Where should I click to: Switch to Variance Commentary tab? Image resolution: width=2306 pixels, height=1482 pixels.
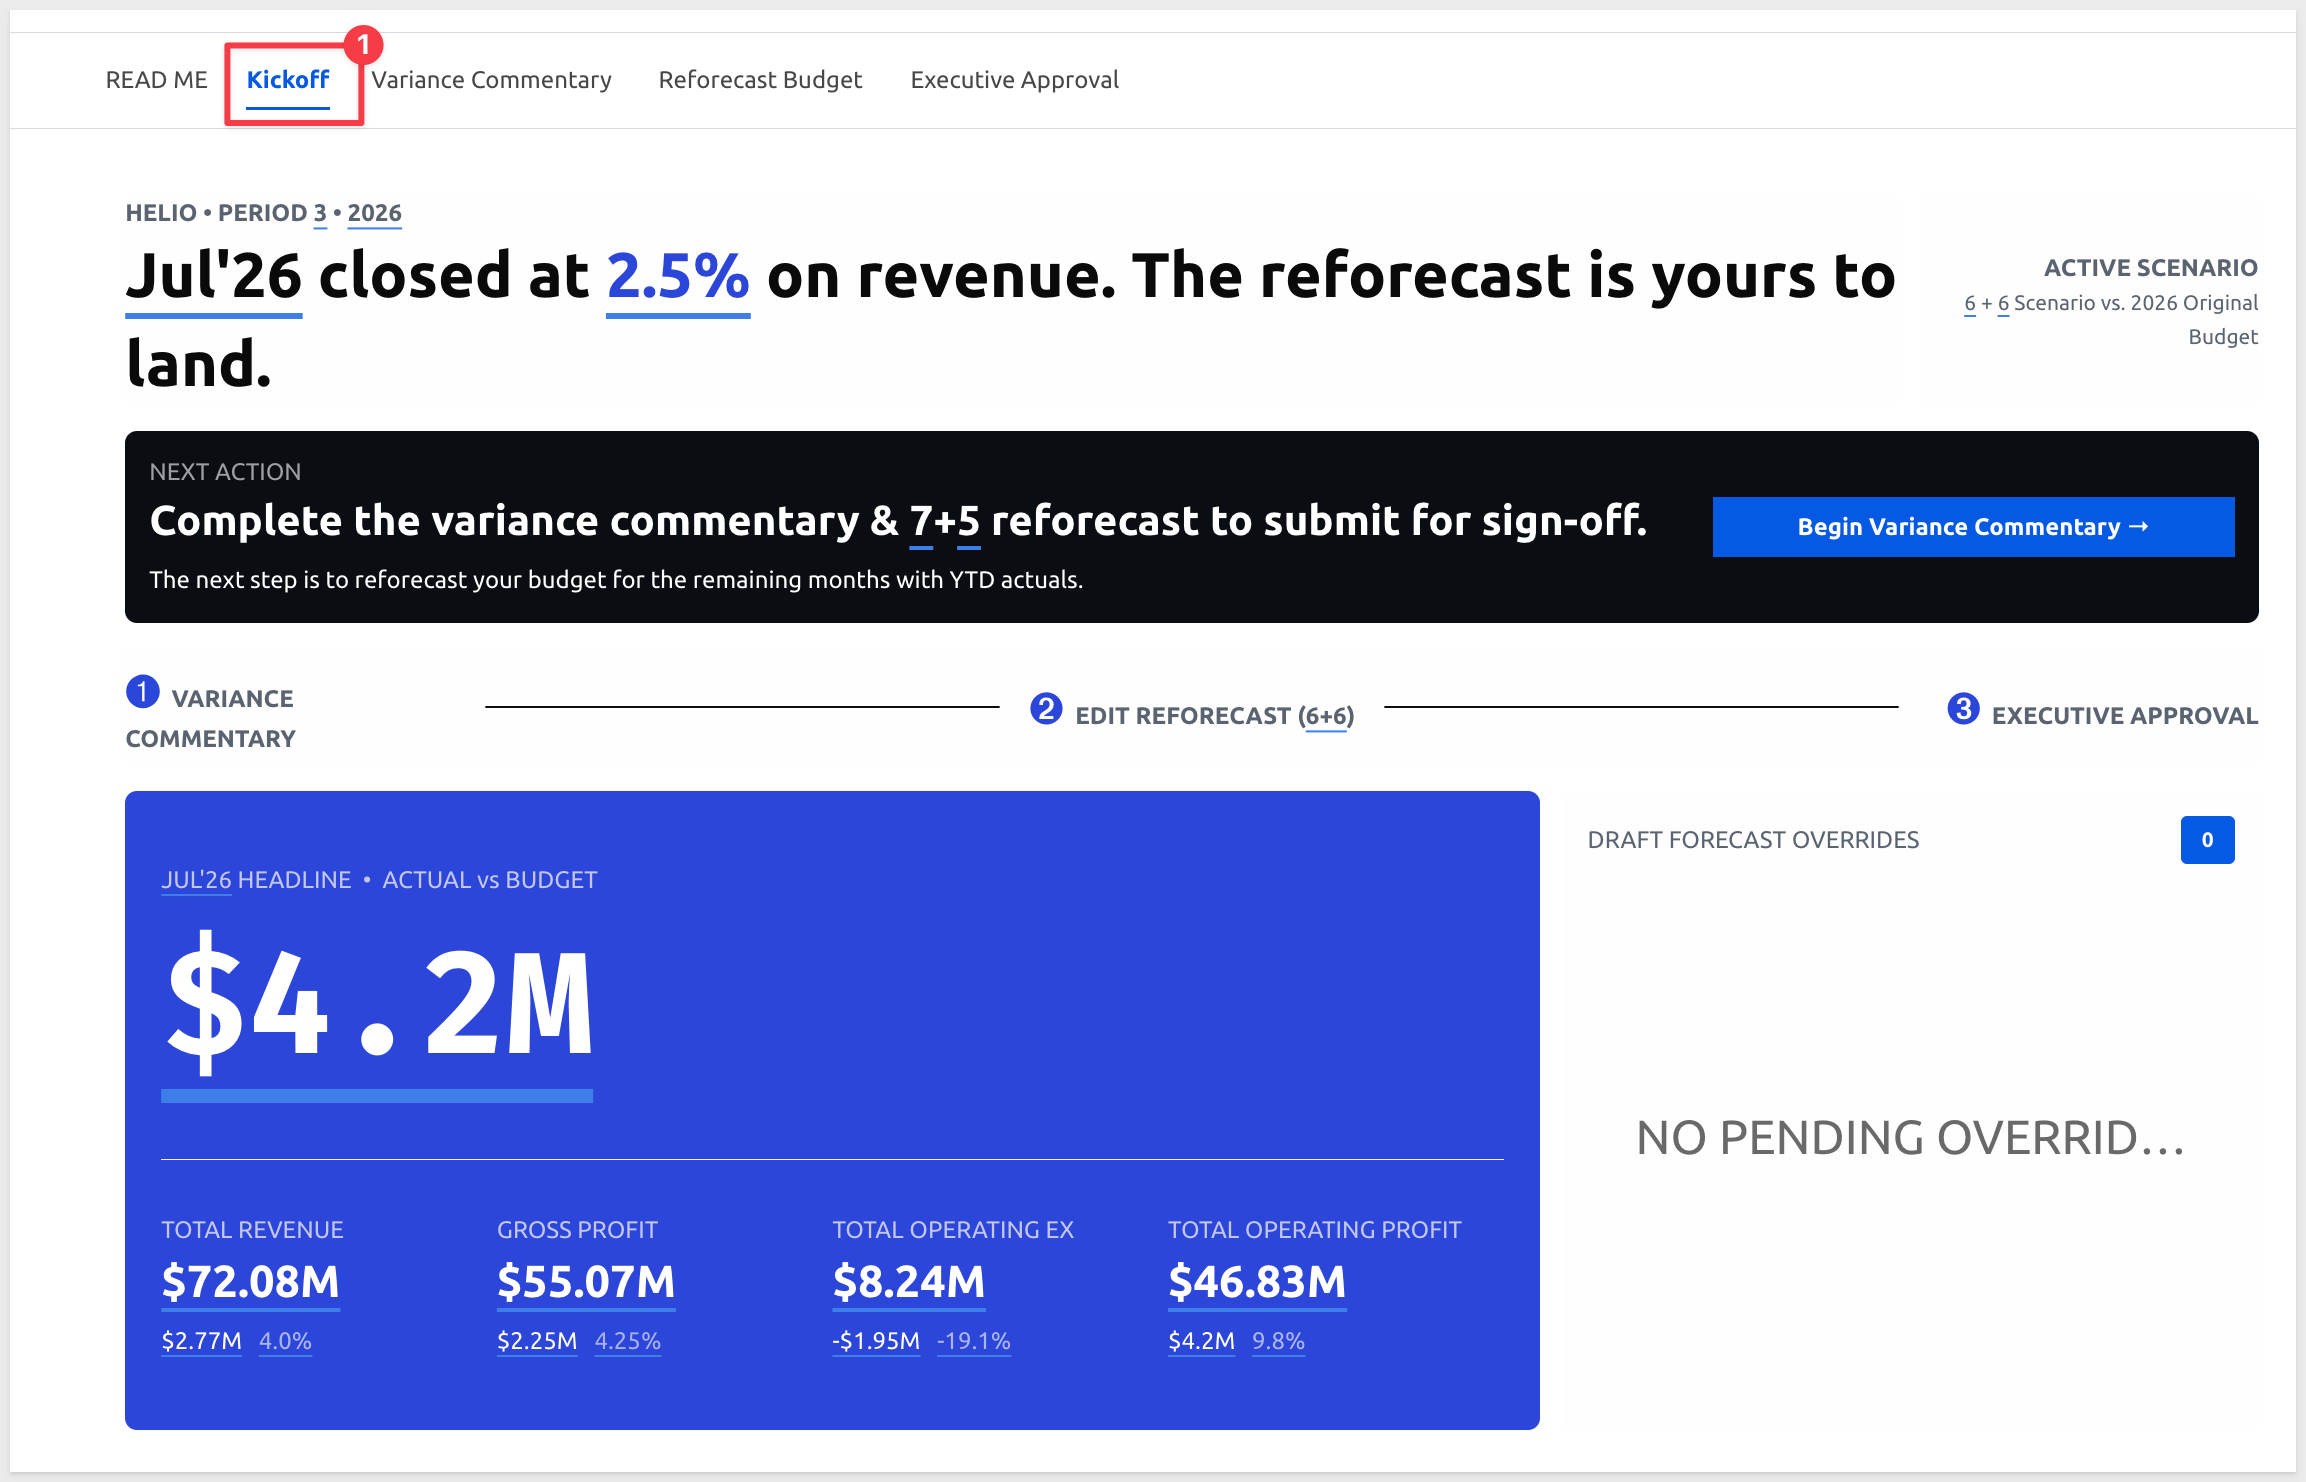pos(491,80)
